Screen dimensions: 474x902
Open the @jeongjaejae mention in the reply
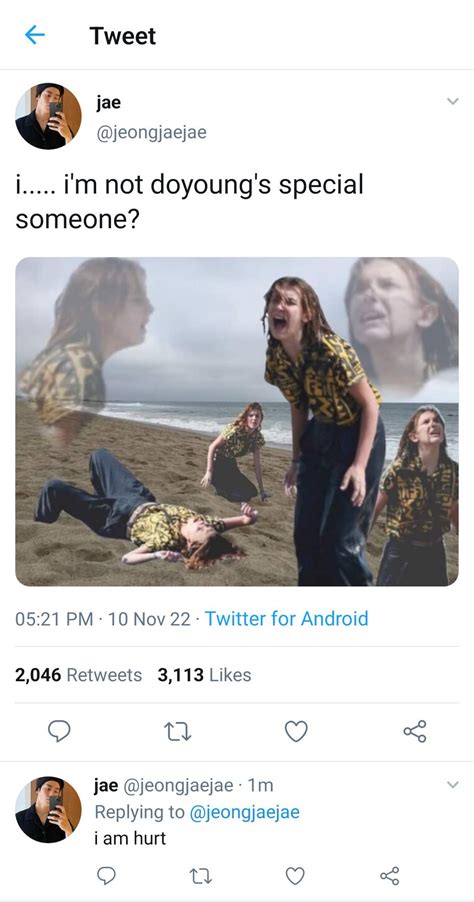coord(244,812)
